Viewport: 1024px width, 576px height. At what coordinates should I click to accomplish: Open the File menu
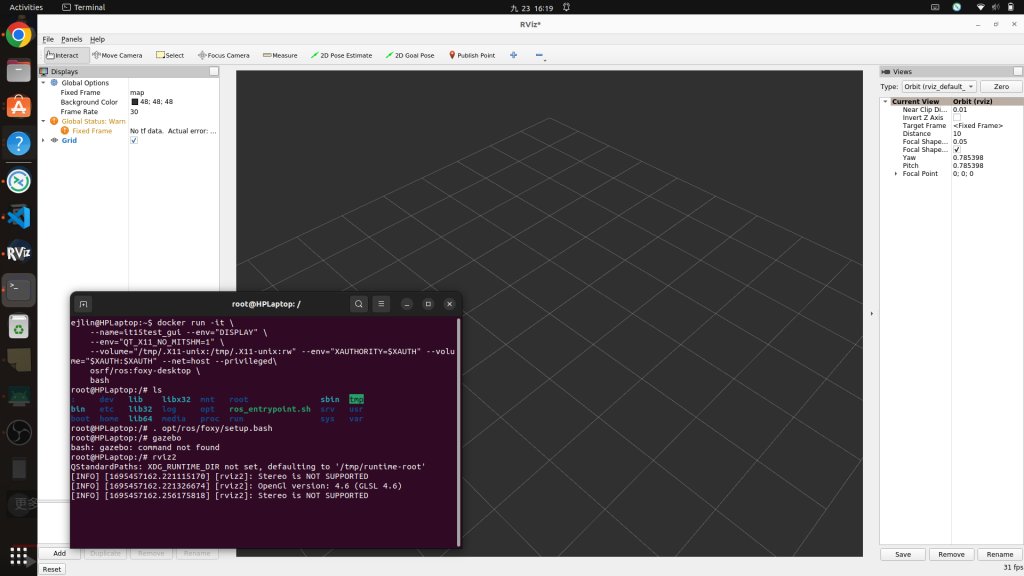(x=48, y=39)
